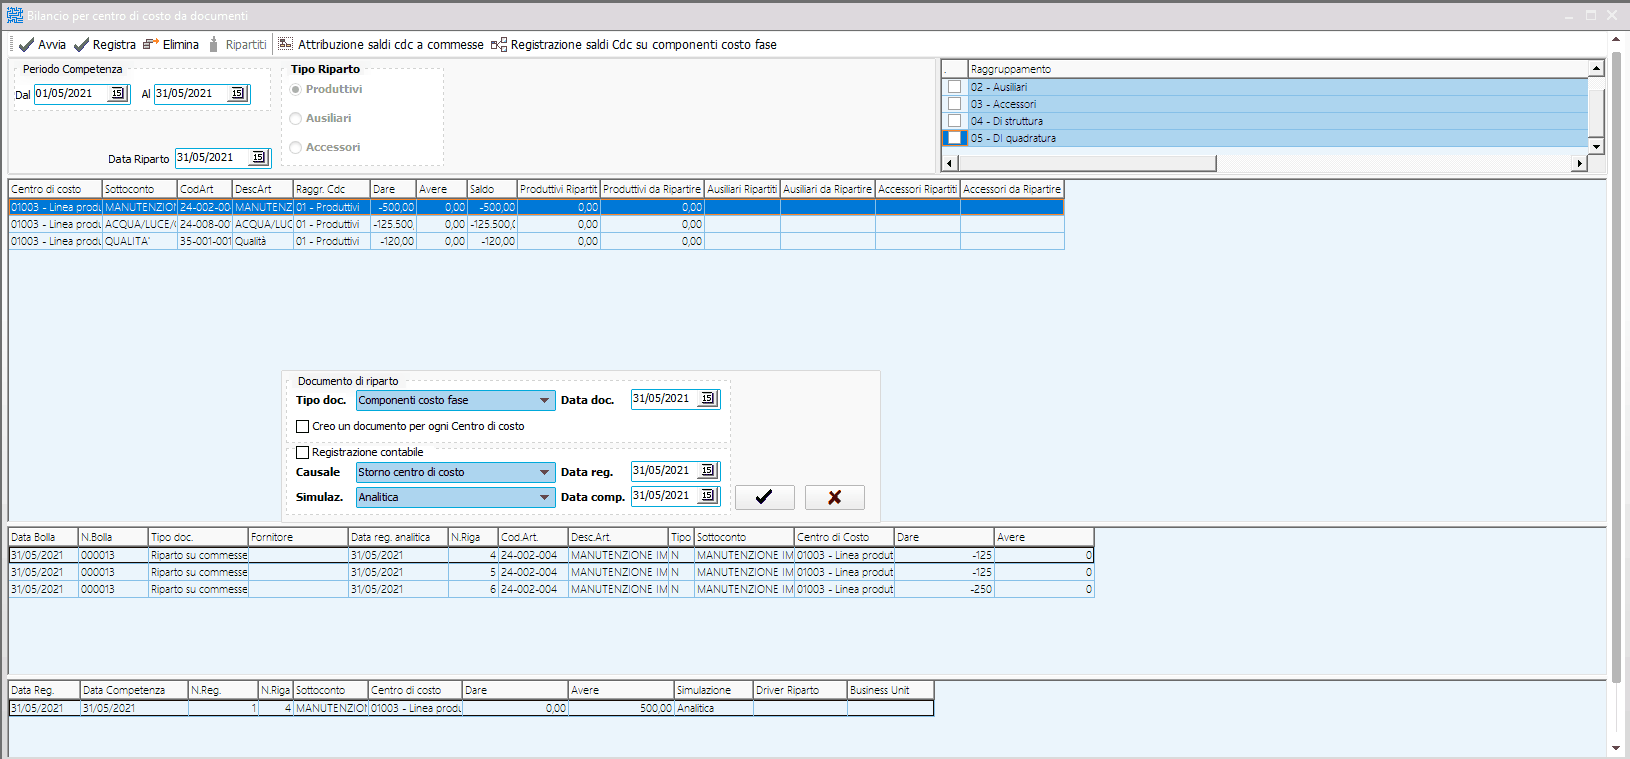Expand the Tipo doc. dropdown

tap(545, 400)
